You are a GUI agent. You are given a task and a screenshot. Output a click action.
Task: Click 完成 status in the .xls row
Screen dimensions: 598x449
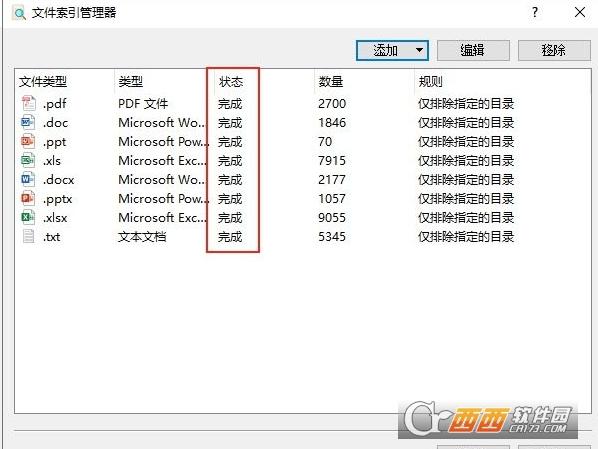tap(230, 161)
